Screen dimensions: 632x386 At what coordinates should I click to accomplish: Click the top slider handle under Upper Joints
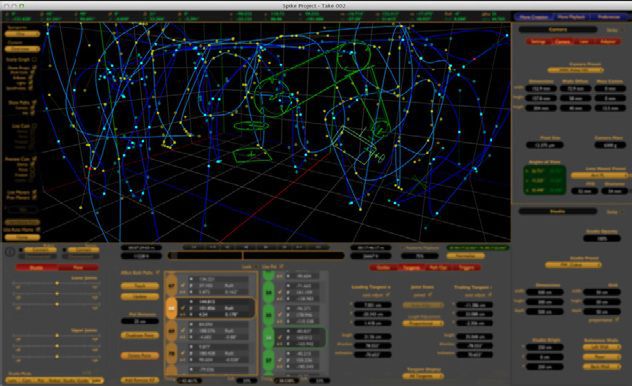[57, 336]
